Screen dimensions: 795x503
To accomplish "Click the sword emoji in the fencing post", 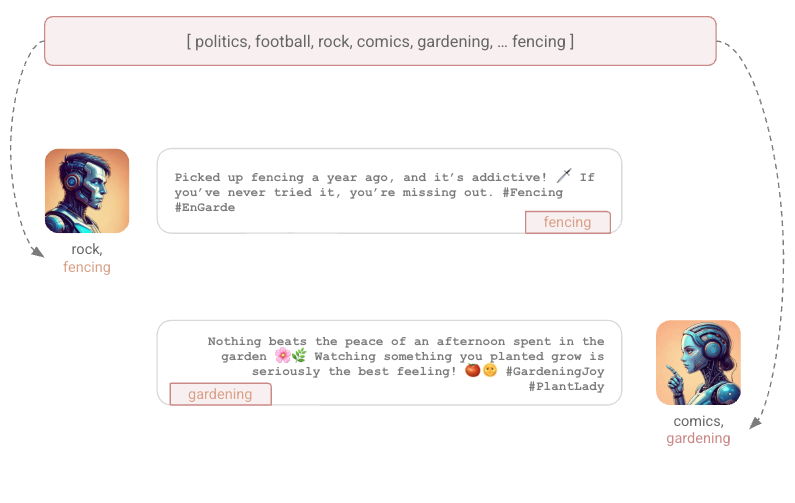I will pos(562,177).
